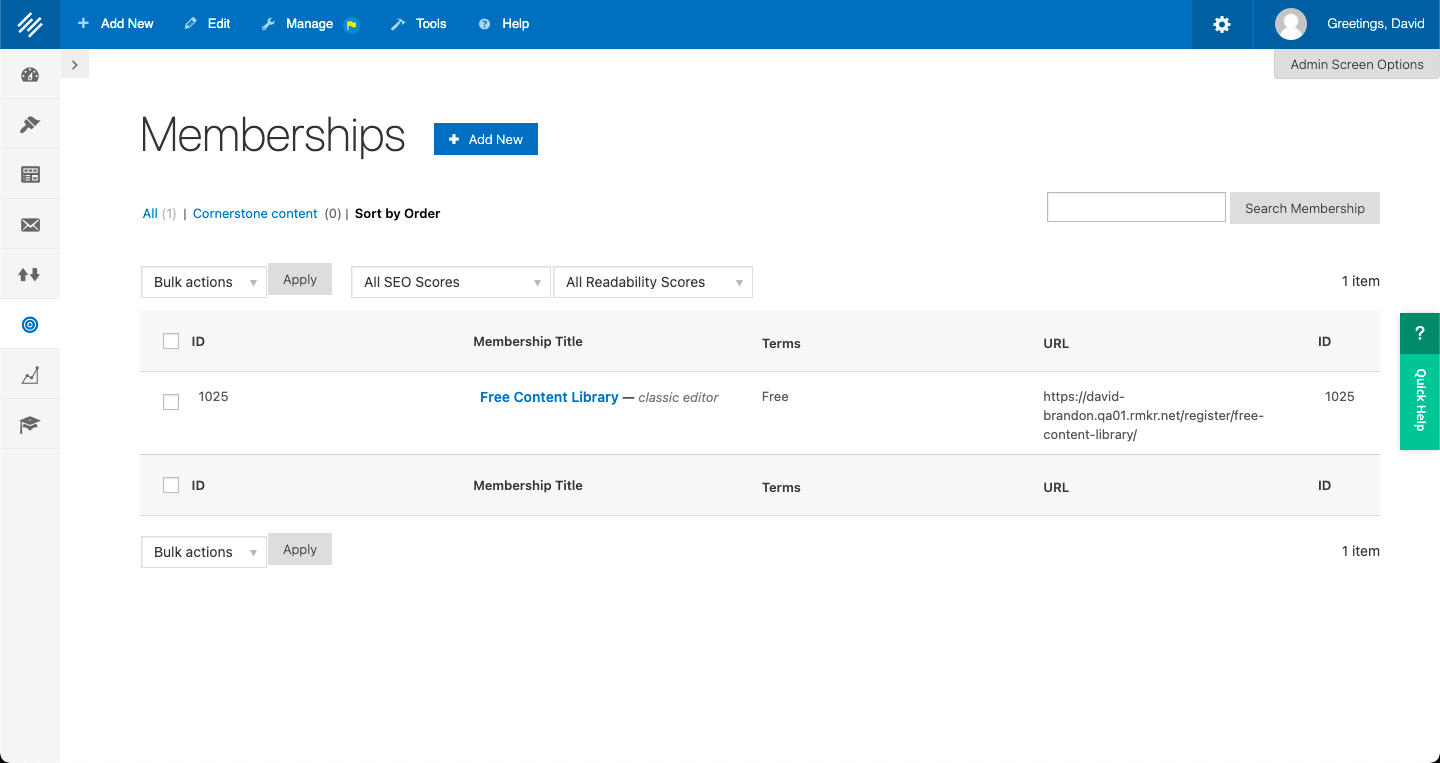The image size is (1440, 763).
Task: Select the paintbrush Design icon in sidebar
Action: pos(29,124)
